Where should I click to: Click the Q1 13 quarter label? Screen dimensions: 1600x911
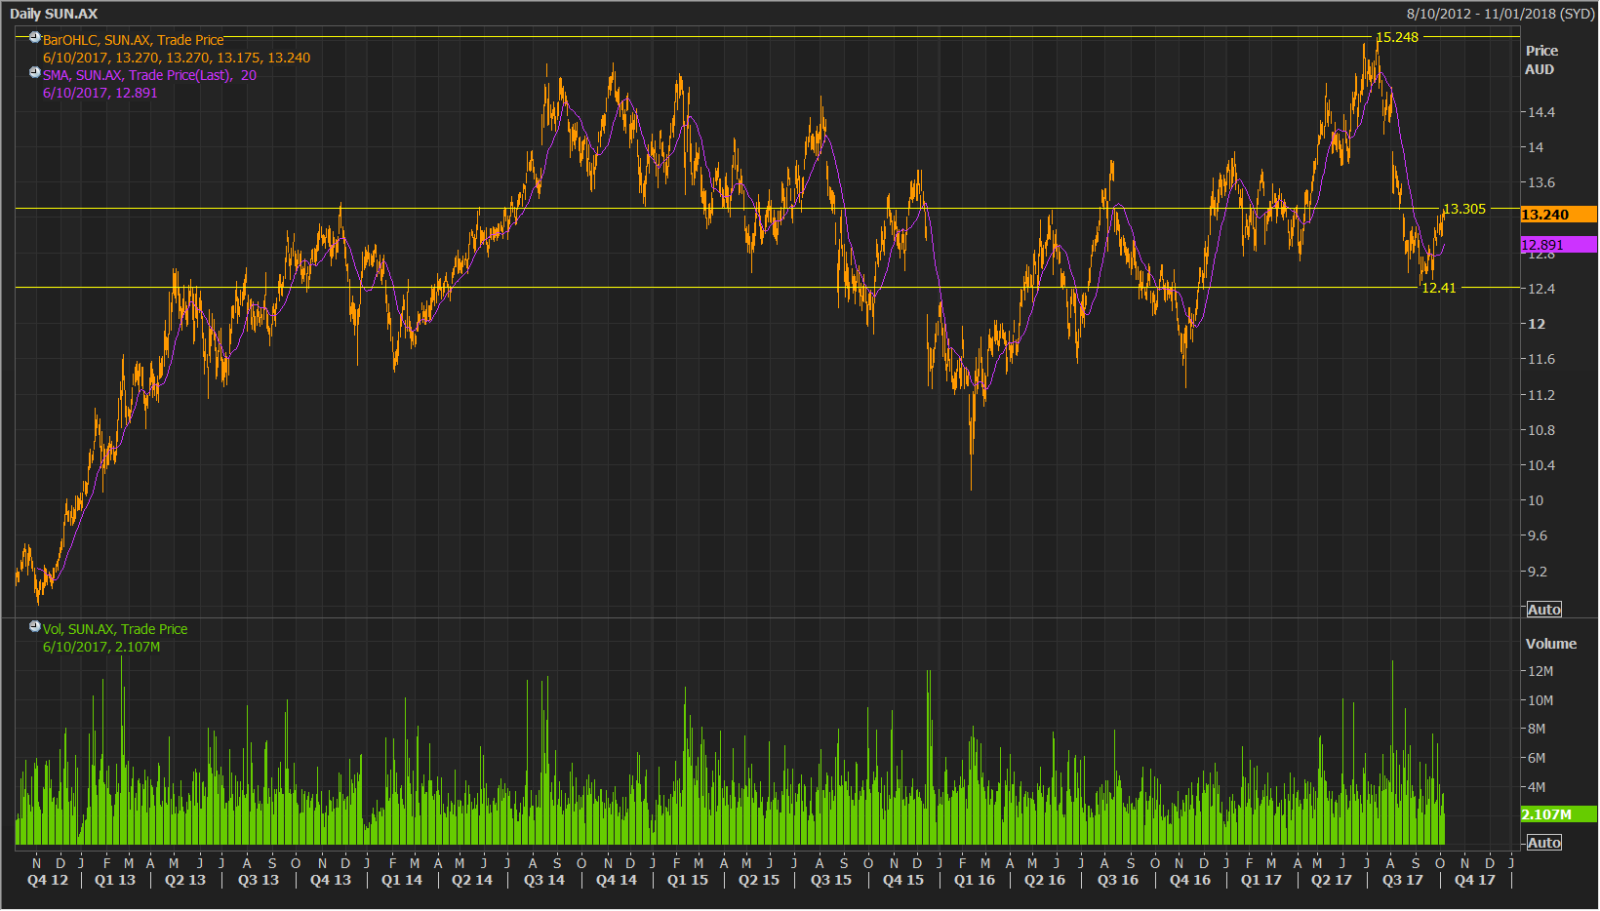pos(115,880)
